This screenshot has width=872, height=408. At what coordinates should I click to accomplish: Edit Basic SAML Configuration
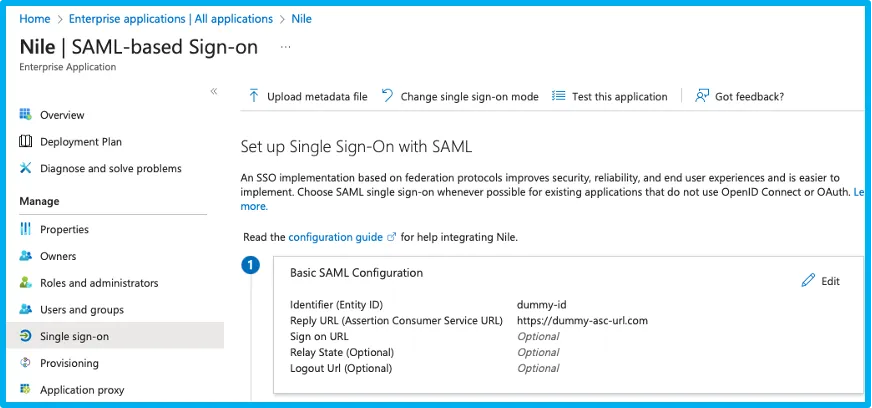pos(821,281)
